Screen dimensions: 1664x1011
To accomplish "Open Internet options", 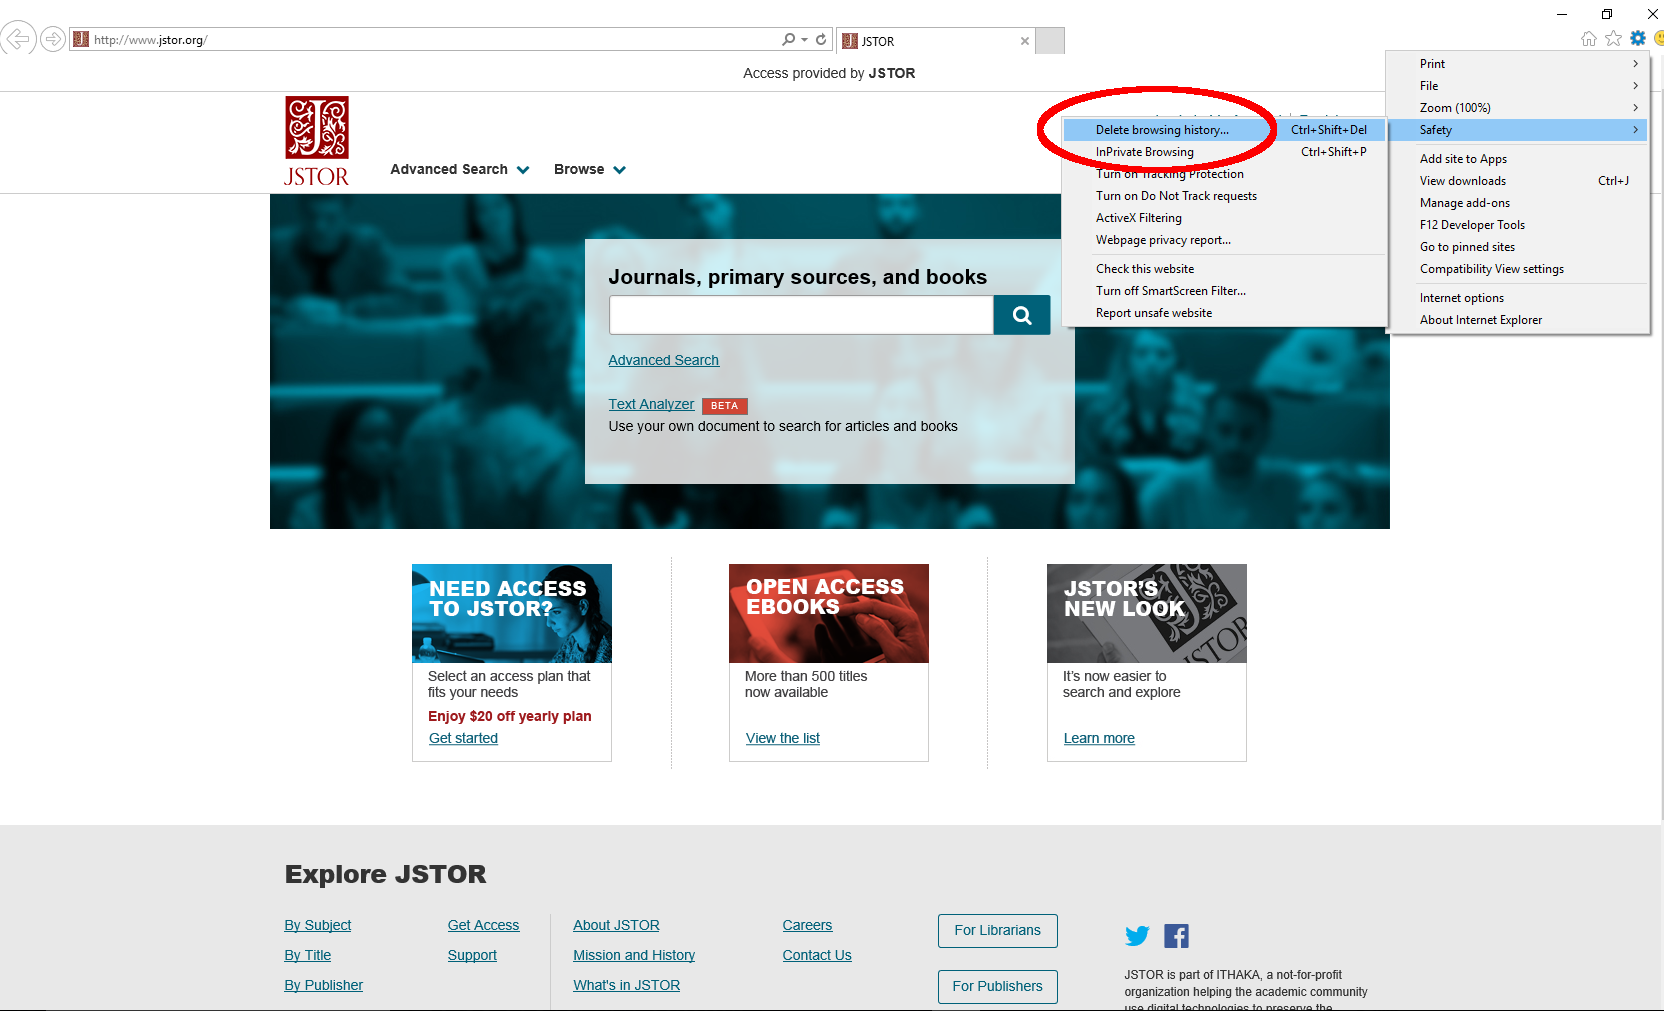I will 1518,298.
